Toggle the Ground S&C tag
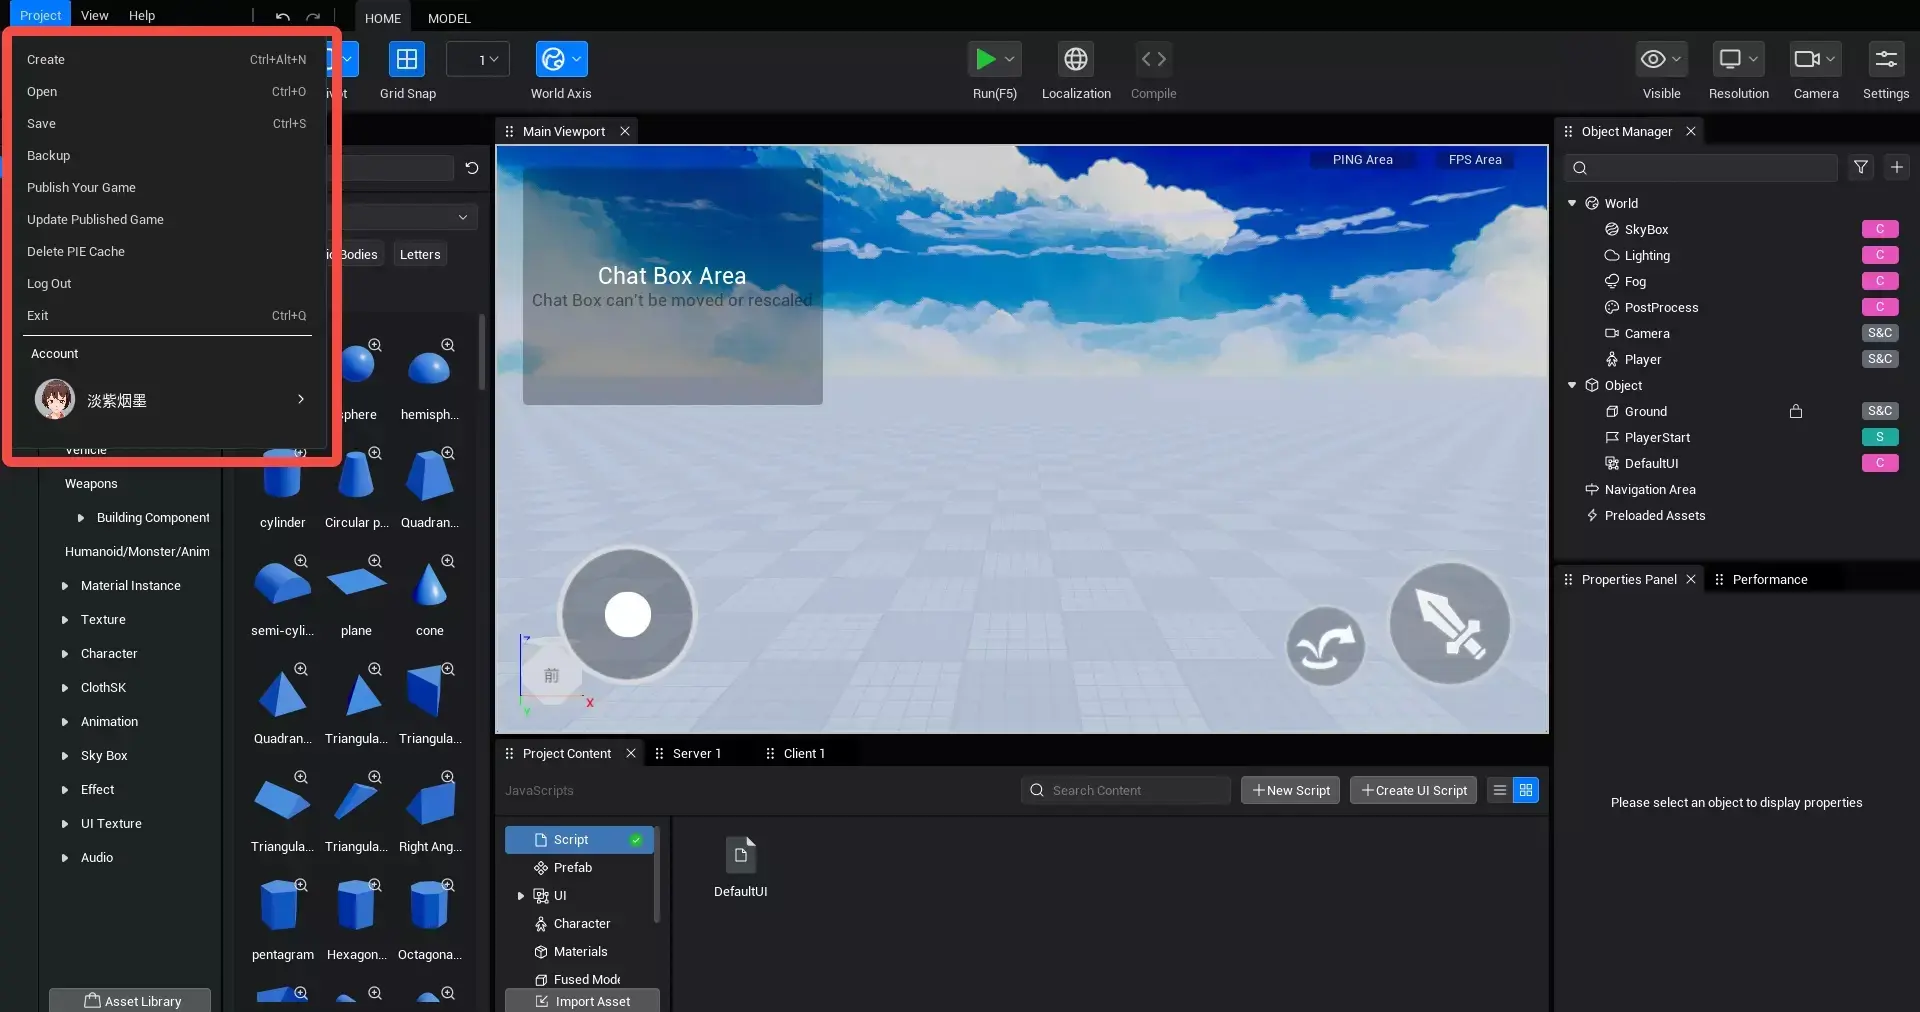 pyautogui.click(x=1880, y=411)
